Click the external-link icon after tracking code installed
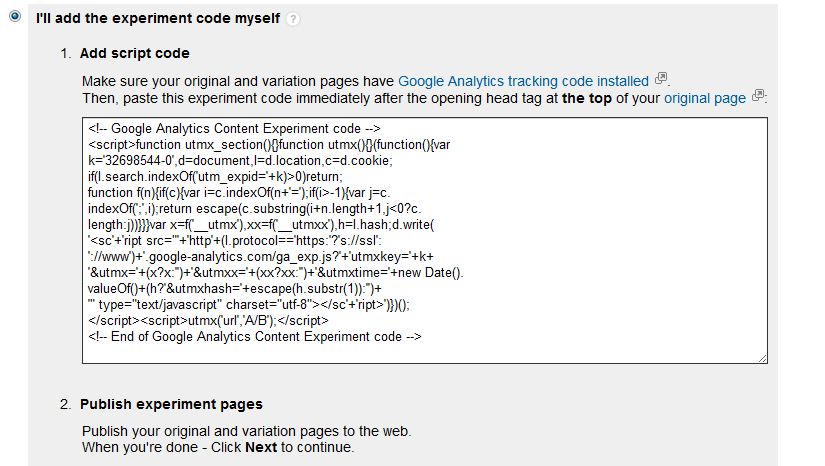 point(661,79)
